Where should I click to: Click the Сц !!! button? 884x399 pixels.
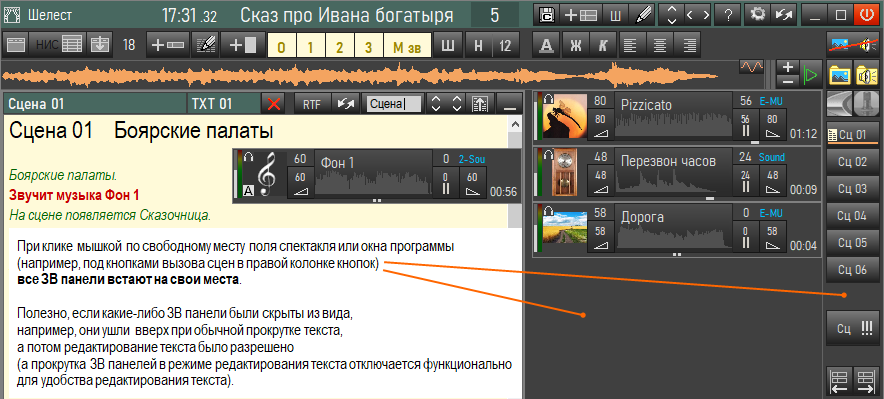click(851, 329)
